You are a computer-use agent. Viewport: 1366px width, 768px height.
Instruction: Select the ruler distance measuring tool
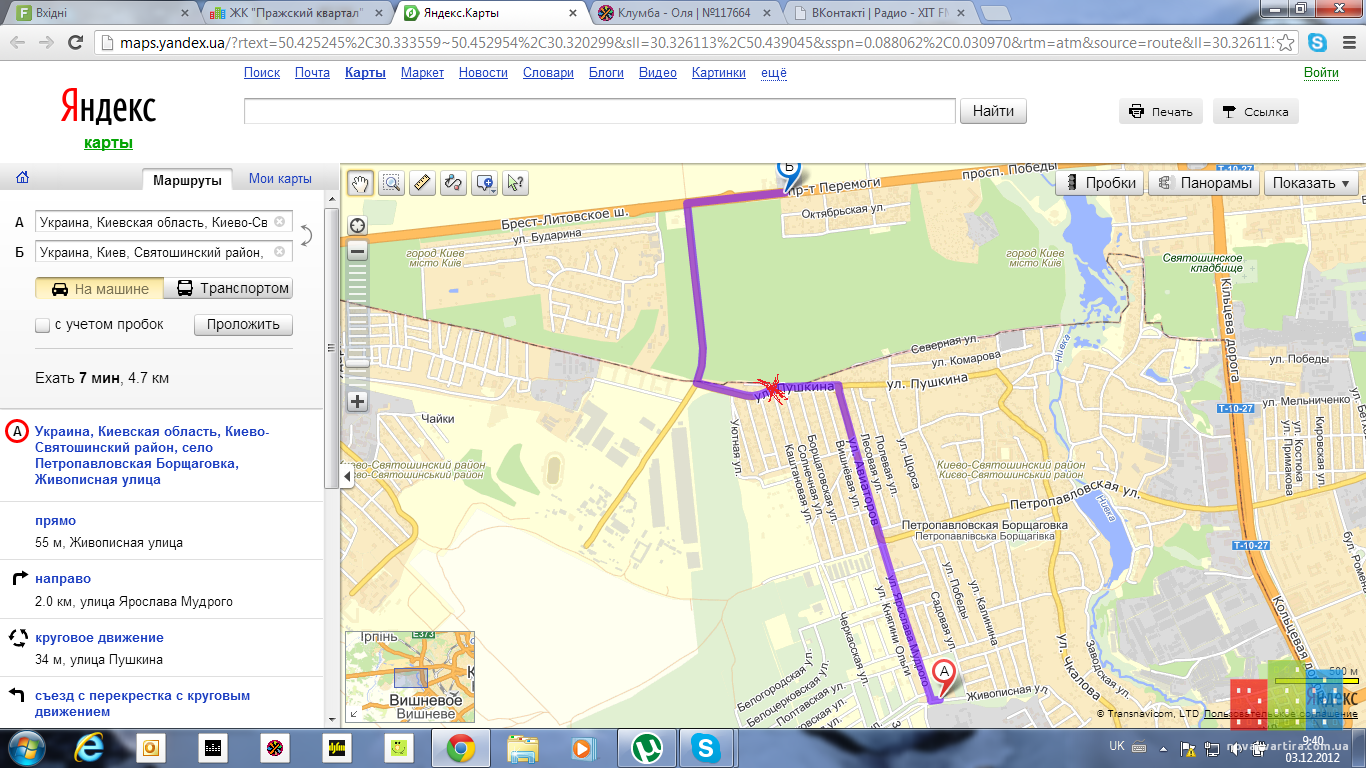point(422,183)
